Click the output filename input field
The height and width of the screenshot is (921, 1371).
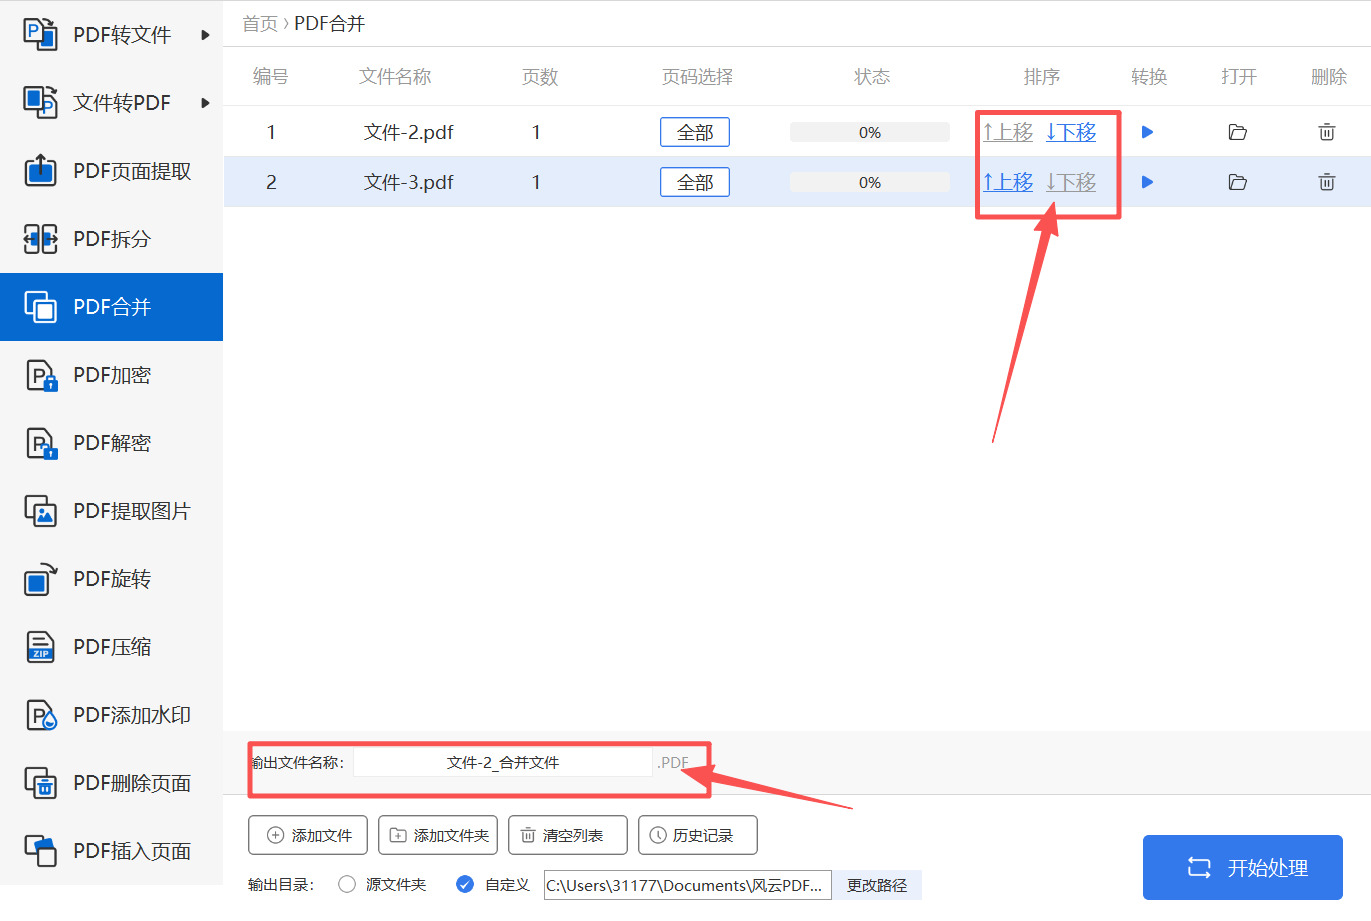pos(505,762)
